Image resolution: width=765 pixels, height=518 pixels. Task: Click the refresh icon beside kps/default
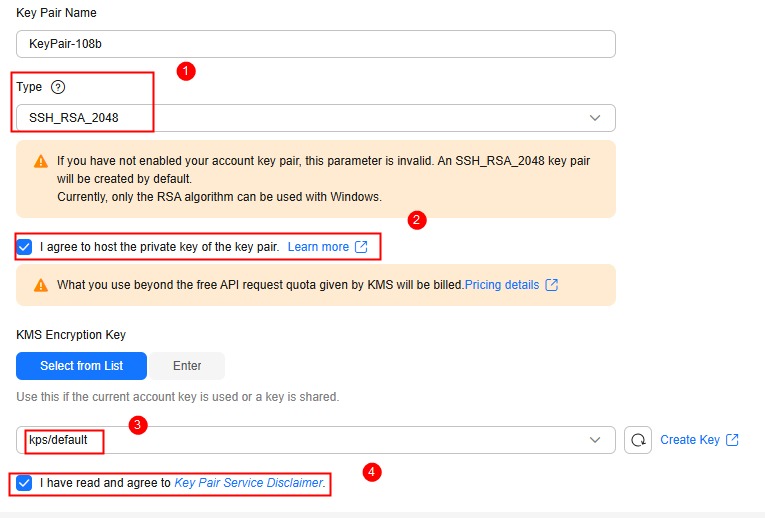pos(638,440)
